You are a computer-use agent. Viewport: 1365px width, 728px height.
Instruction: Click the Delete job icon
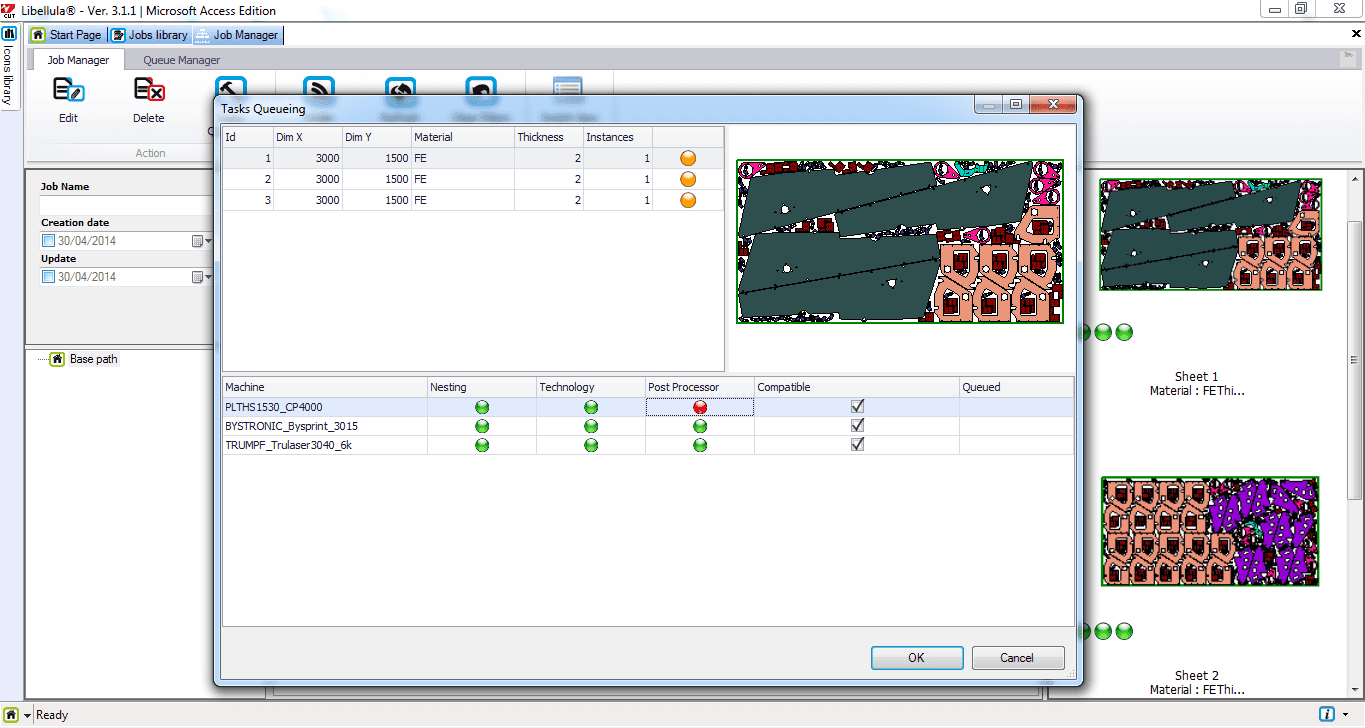[149, 92]
